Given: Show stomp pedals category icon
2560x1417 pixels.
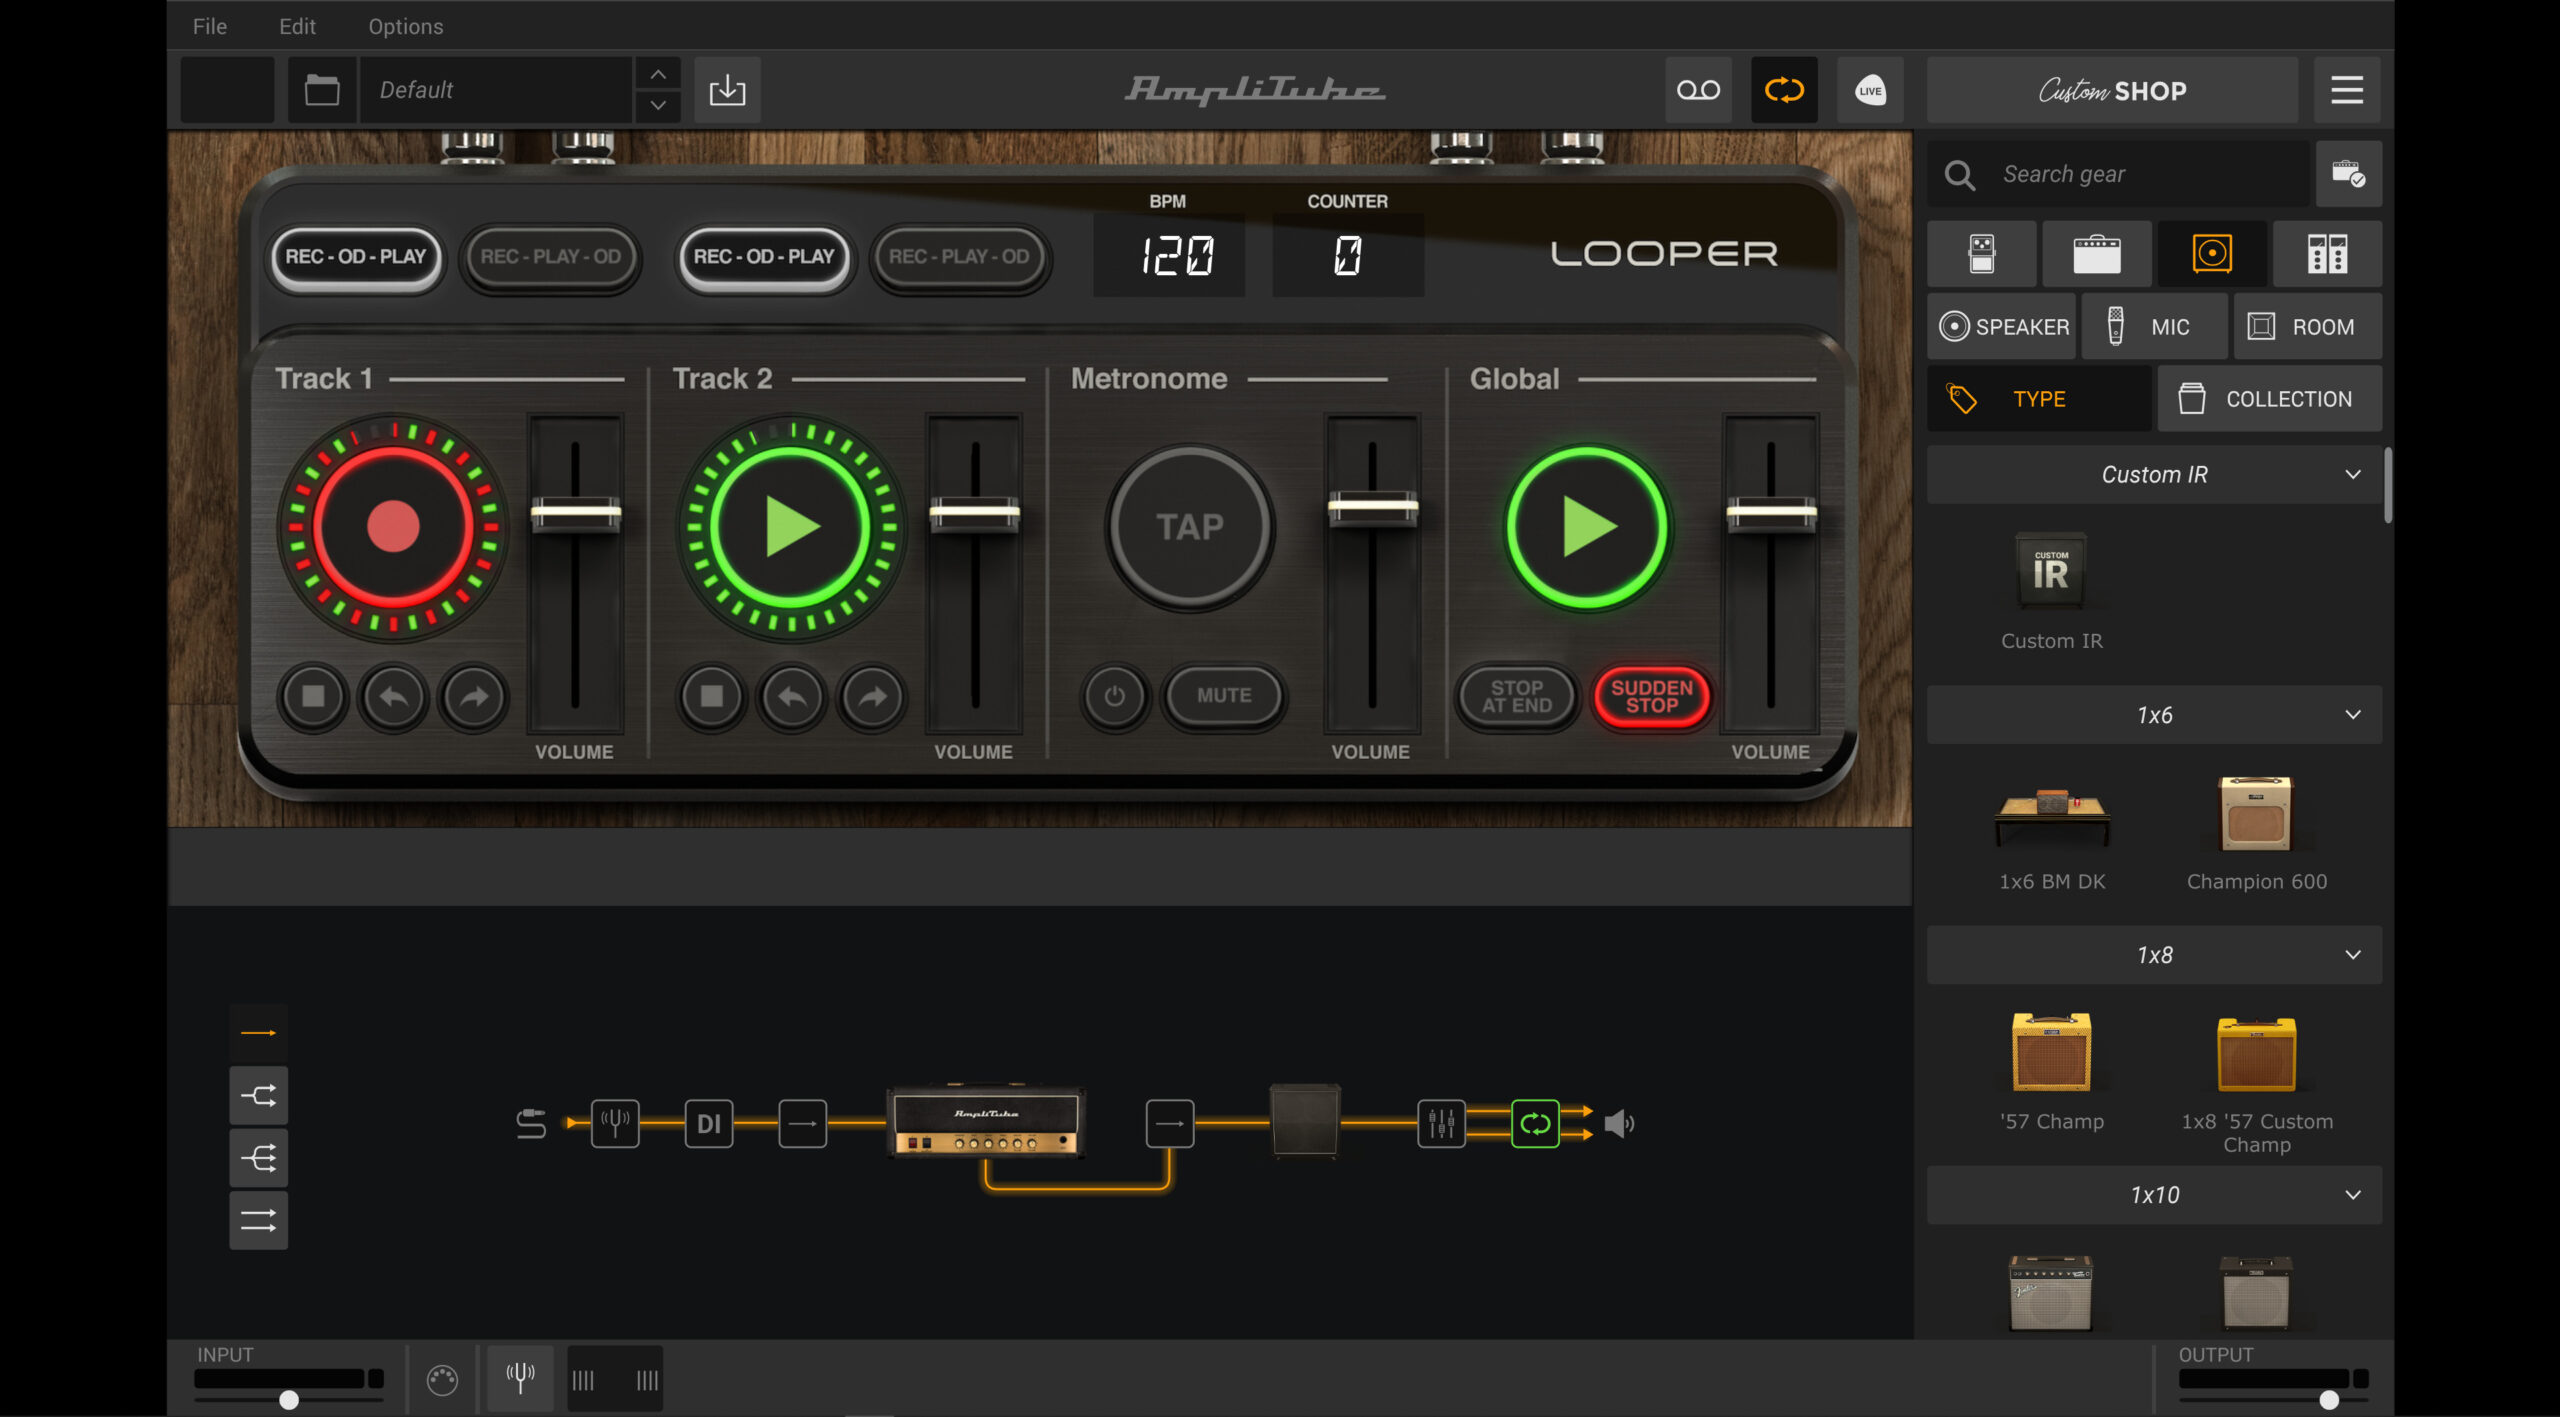Looking at the screenshot, I should point(1981,254).
